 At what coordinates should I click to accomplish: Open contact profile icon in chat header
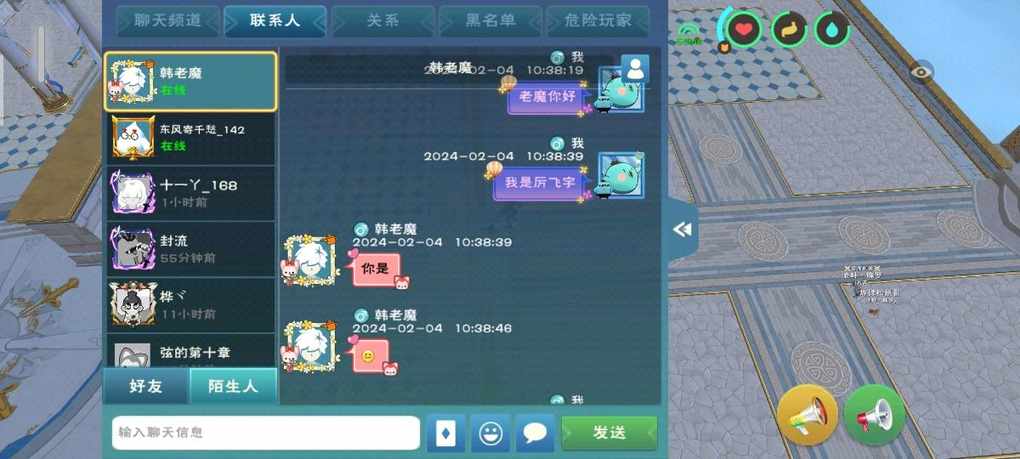coord(634,69)
